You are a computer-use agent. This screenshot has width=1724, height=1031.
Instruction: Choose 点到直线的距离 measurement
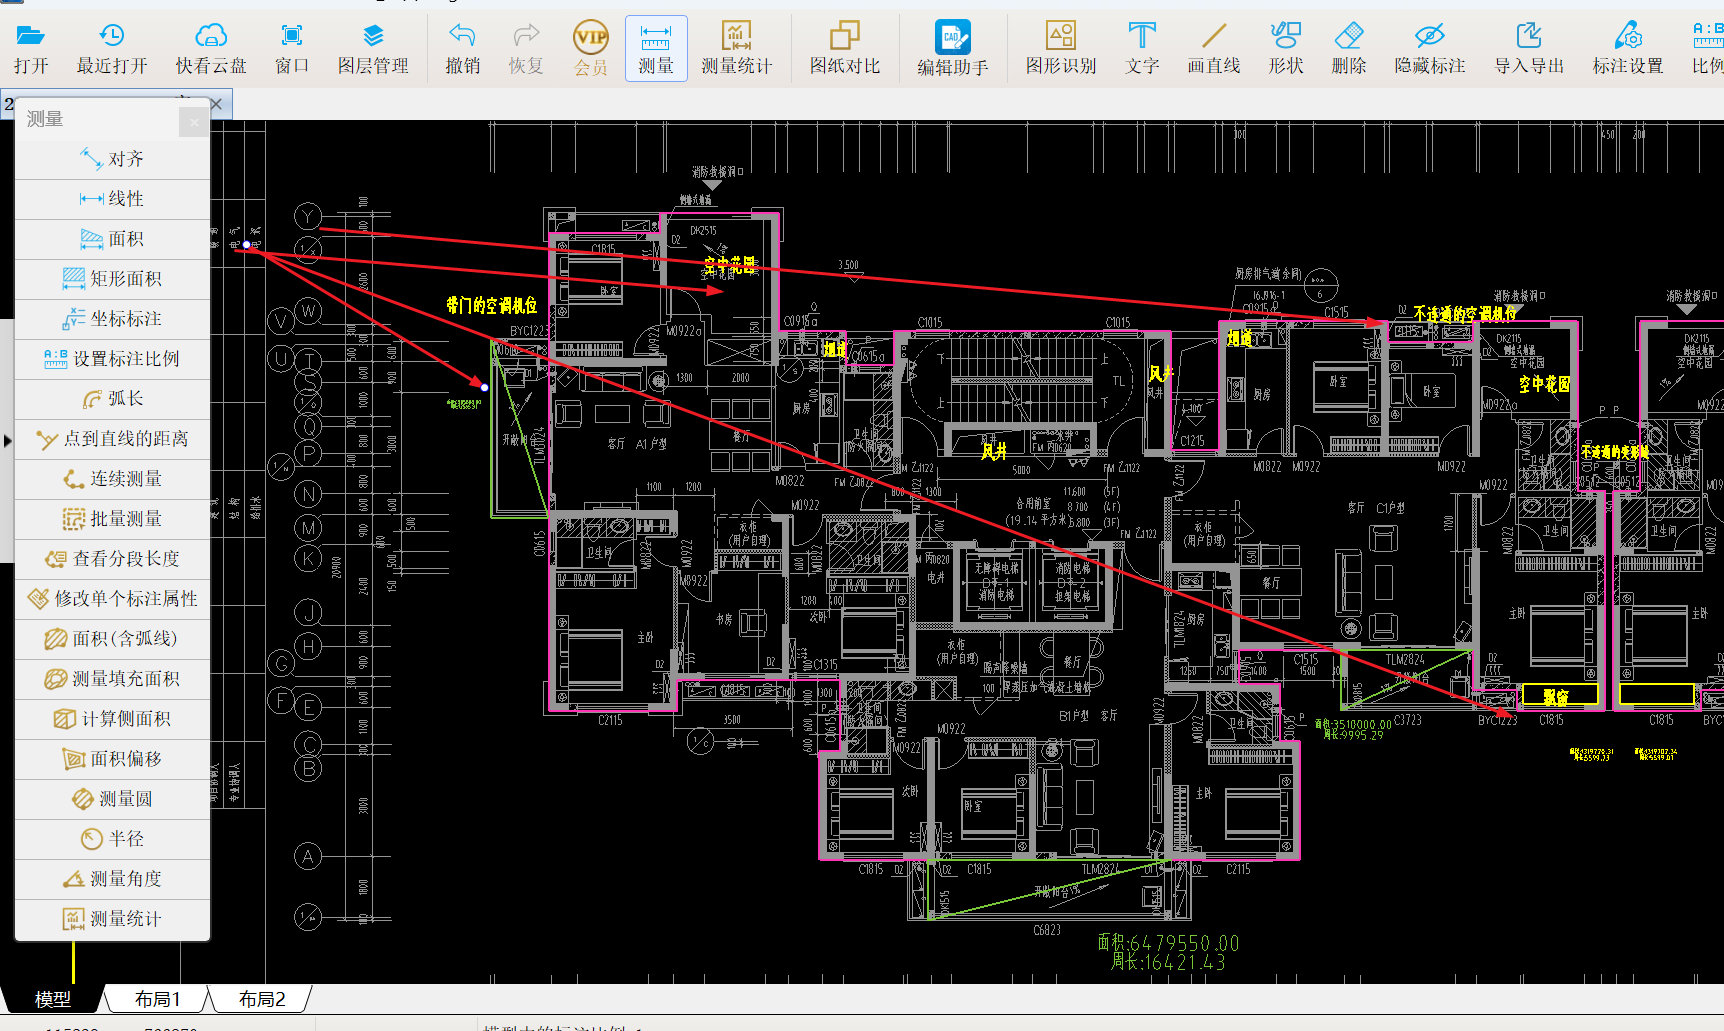tap(113, 439)
